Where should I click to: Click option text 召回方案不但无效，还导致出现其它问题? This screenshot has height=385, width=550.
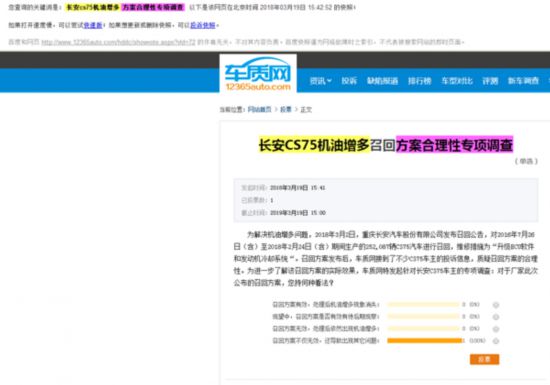(326, 340)
